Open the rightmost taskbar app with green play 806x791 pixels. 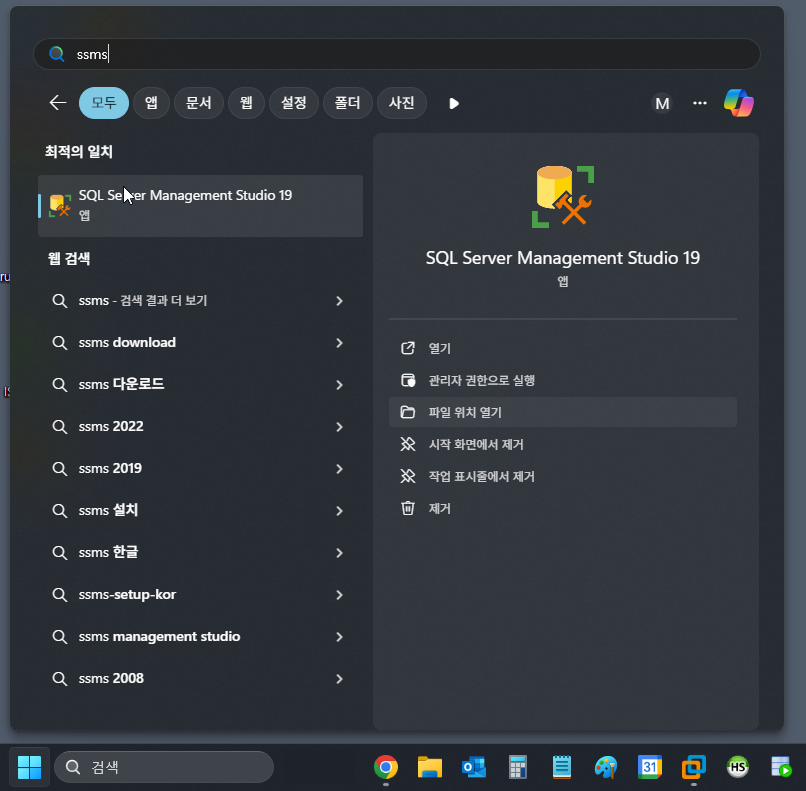point(781,767)
